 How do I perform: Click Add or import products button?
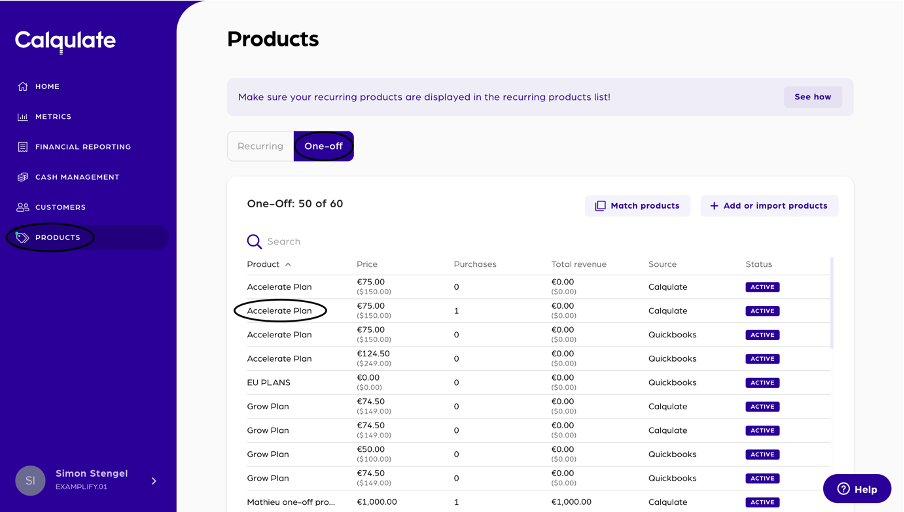769,206
